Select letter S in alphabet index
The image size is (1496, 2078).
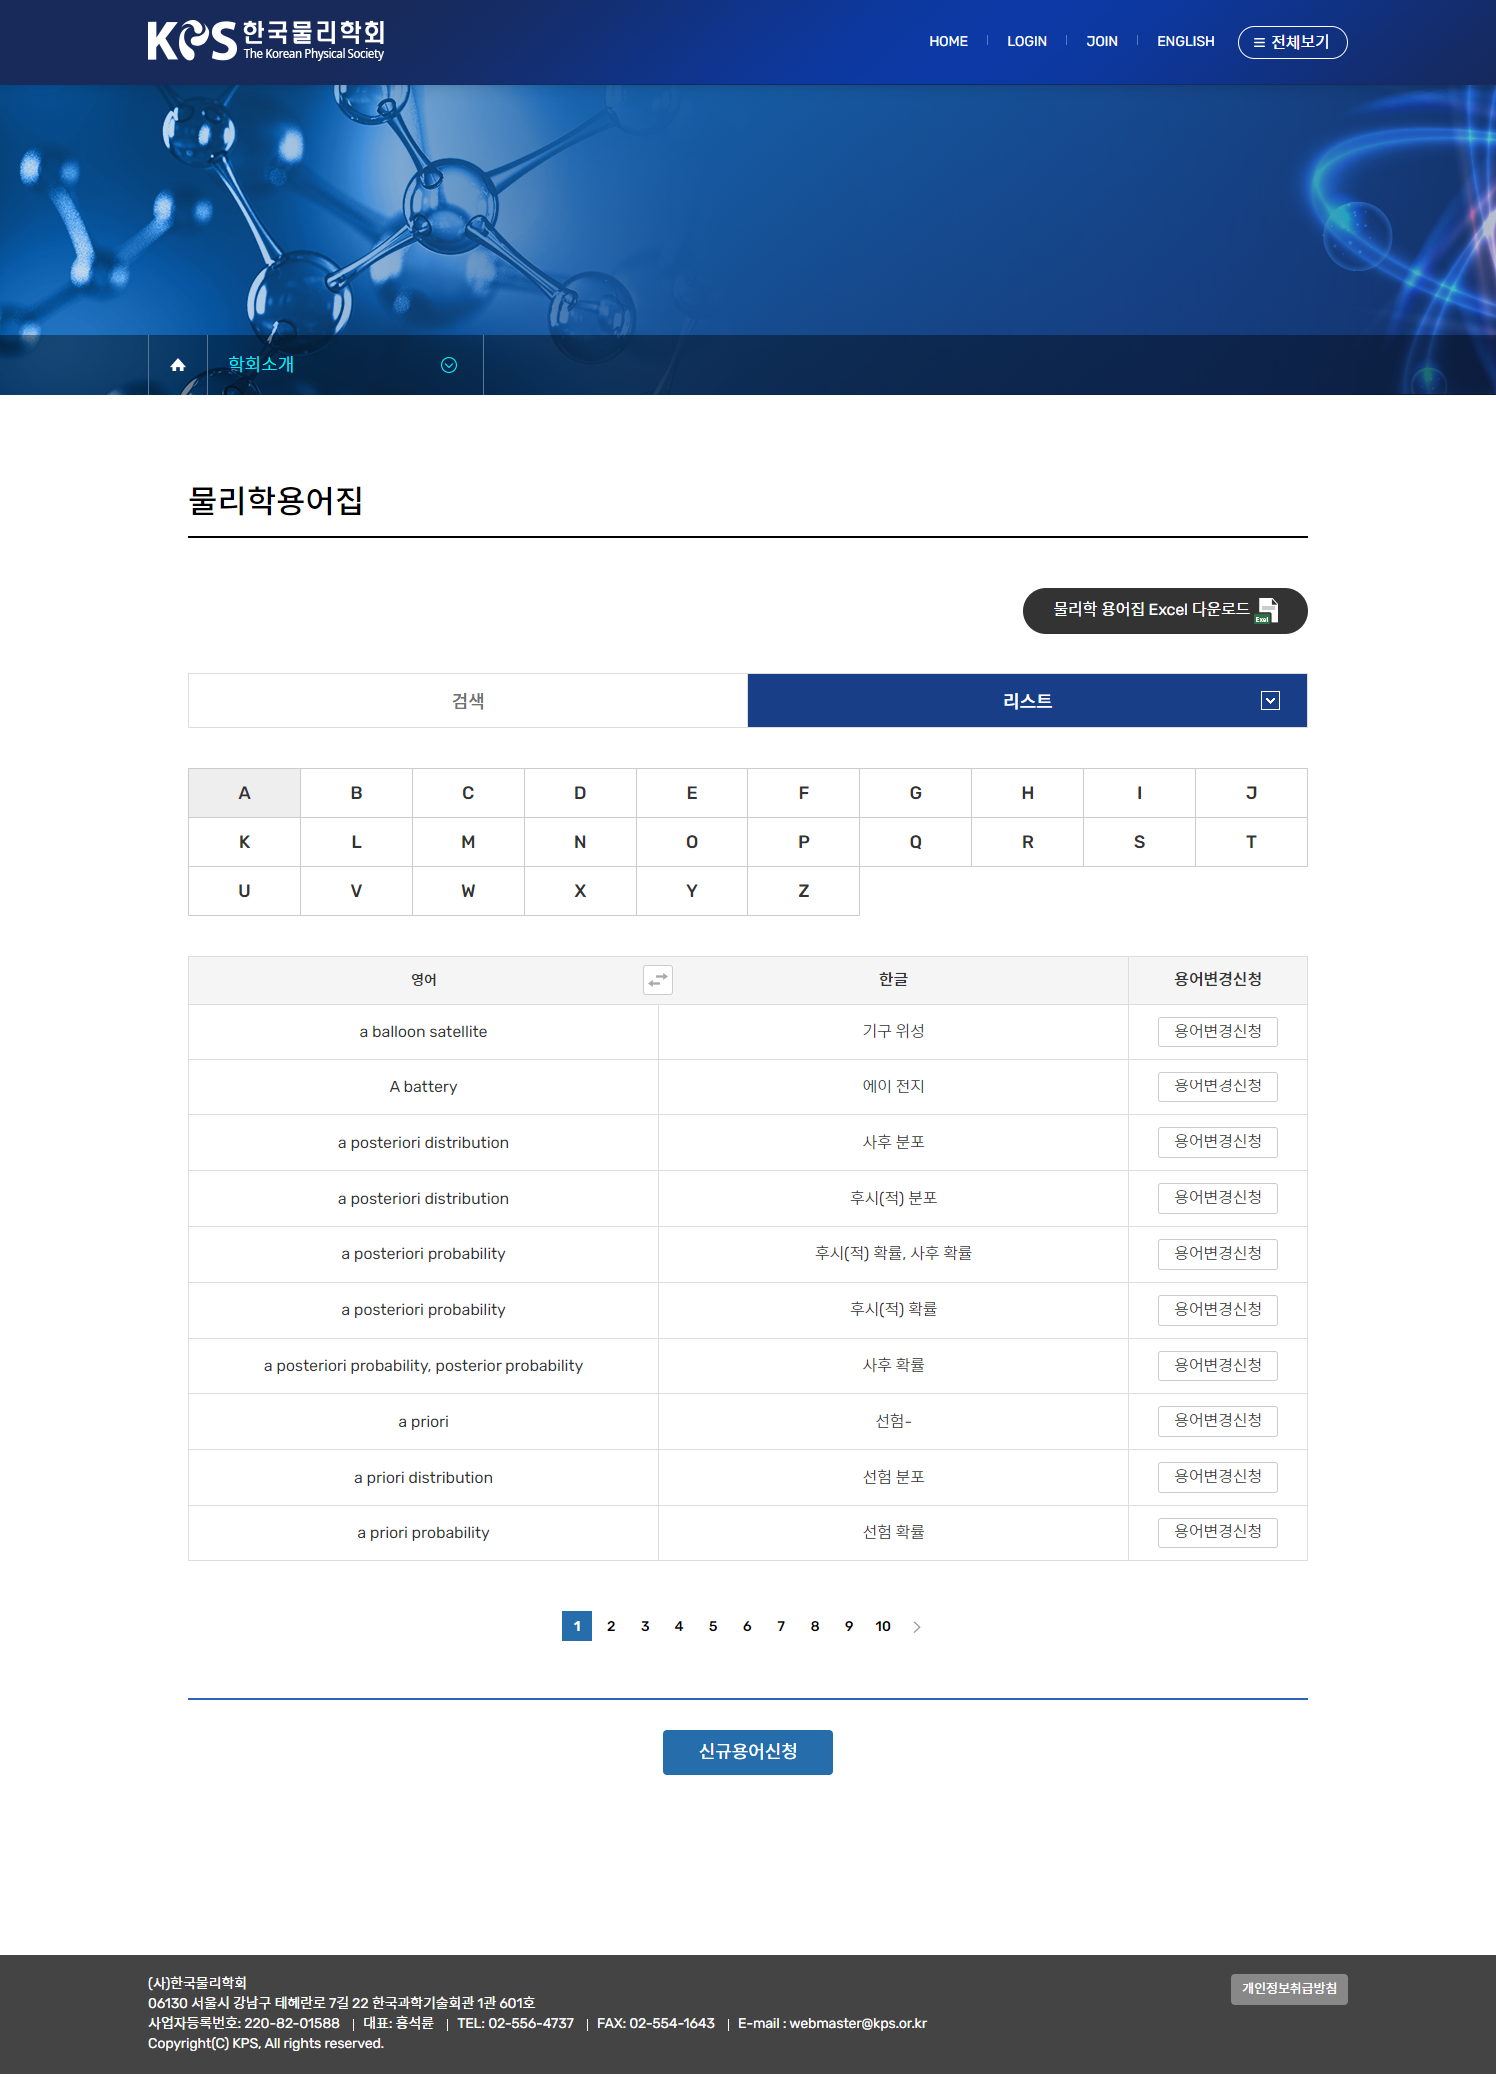click(x=1139, y=842)
